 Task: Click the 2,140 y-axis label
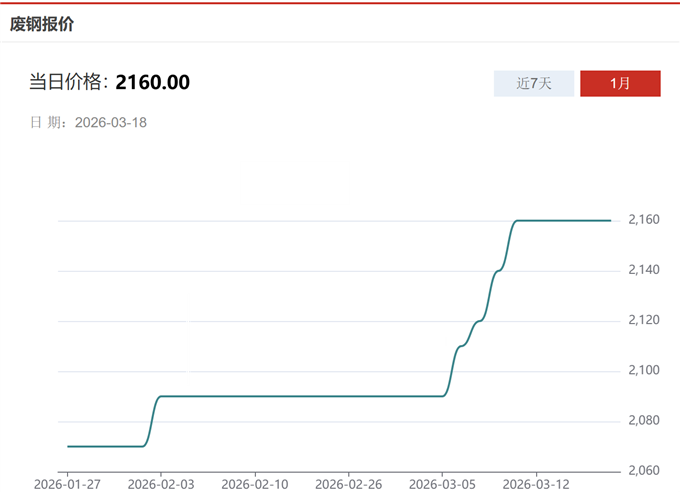pos(644,270)
